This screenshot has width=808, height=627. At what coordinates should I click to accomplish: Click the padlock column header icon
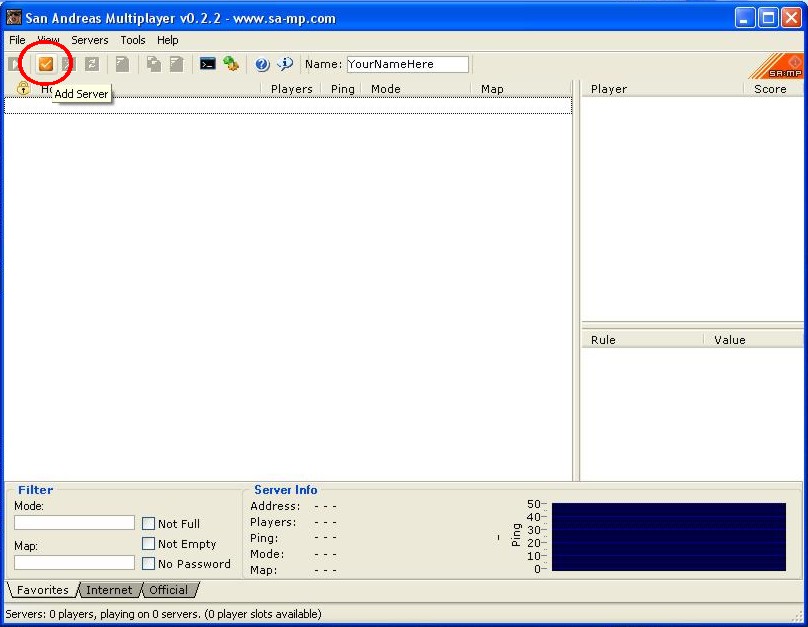[x=23, y=88]
